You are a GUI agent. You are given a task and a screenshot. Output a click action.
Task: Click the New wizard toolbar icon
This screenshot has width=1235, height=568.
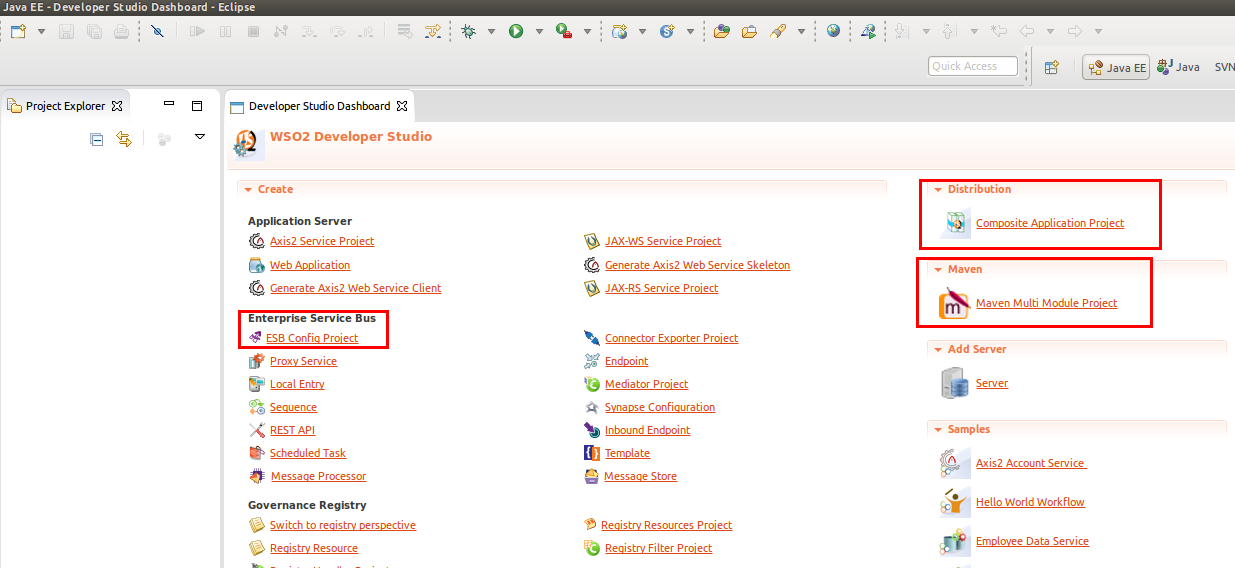pos(18,31)
